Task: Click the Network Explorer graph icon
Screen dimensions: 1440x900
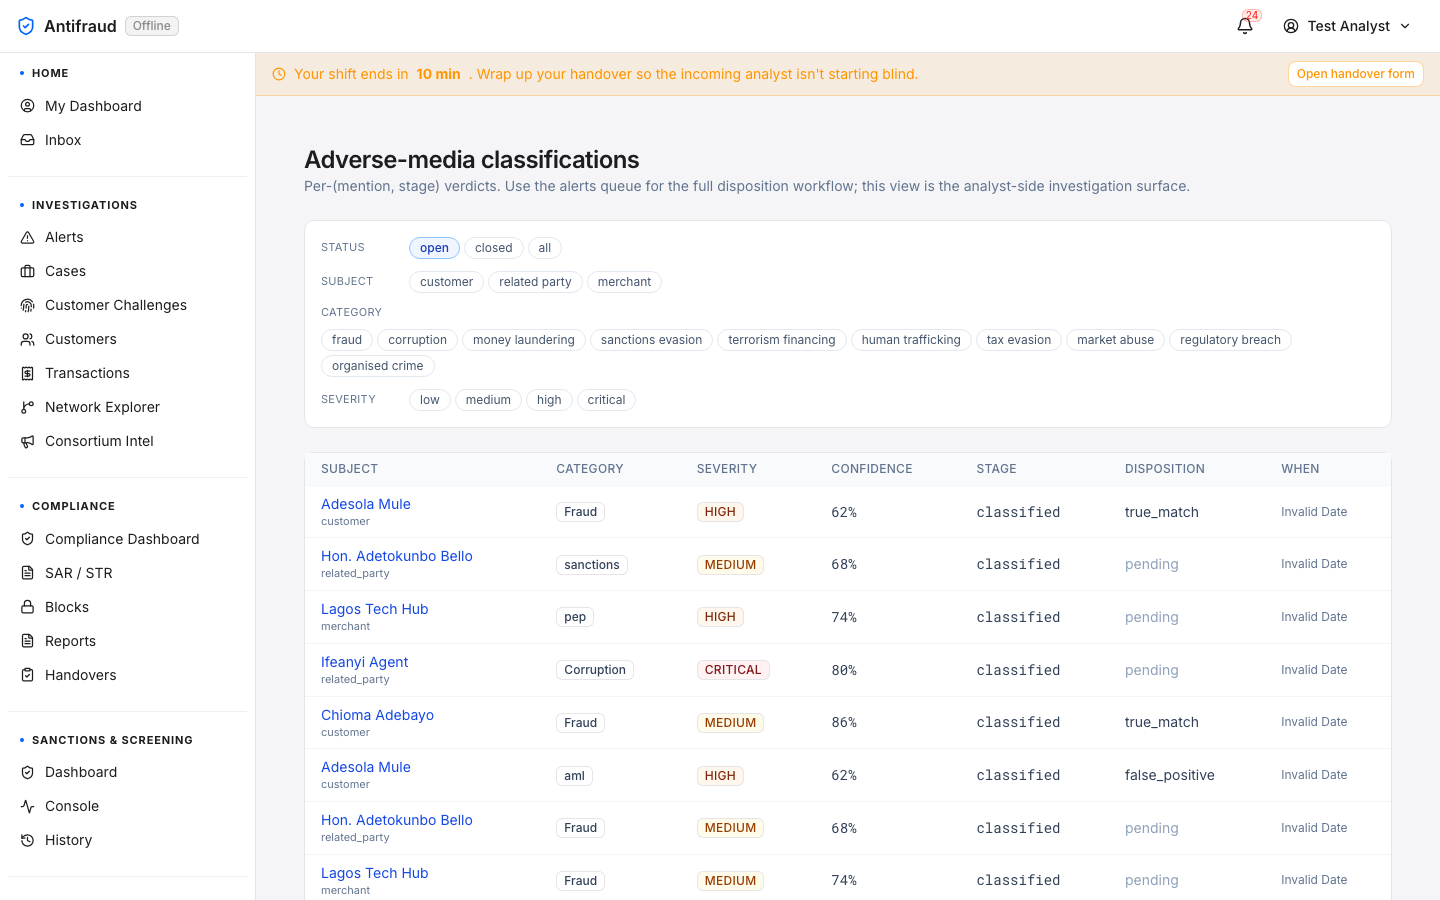Action: [28, 407]
